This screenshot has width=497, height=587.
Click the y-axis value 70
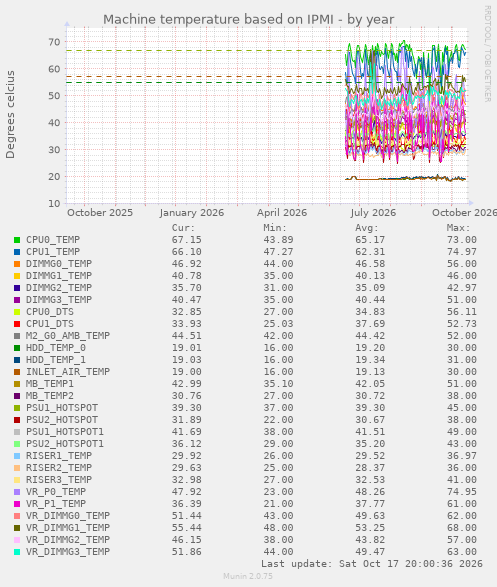[54, 42]
